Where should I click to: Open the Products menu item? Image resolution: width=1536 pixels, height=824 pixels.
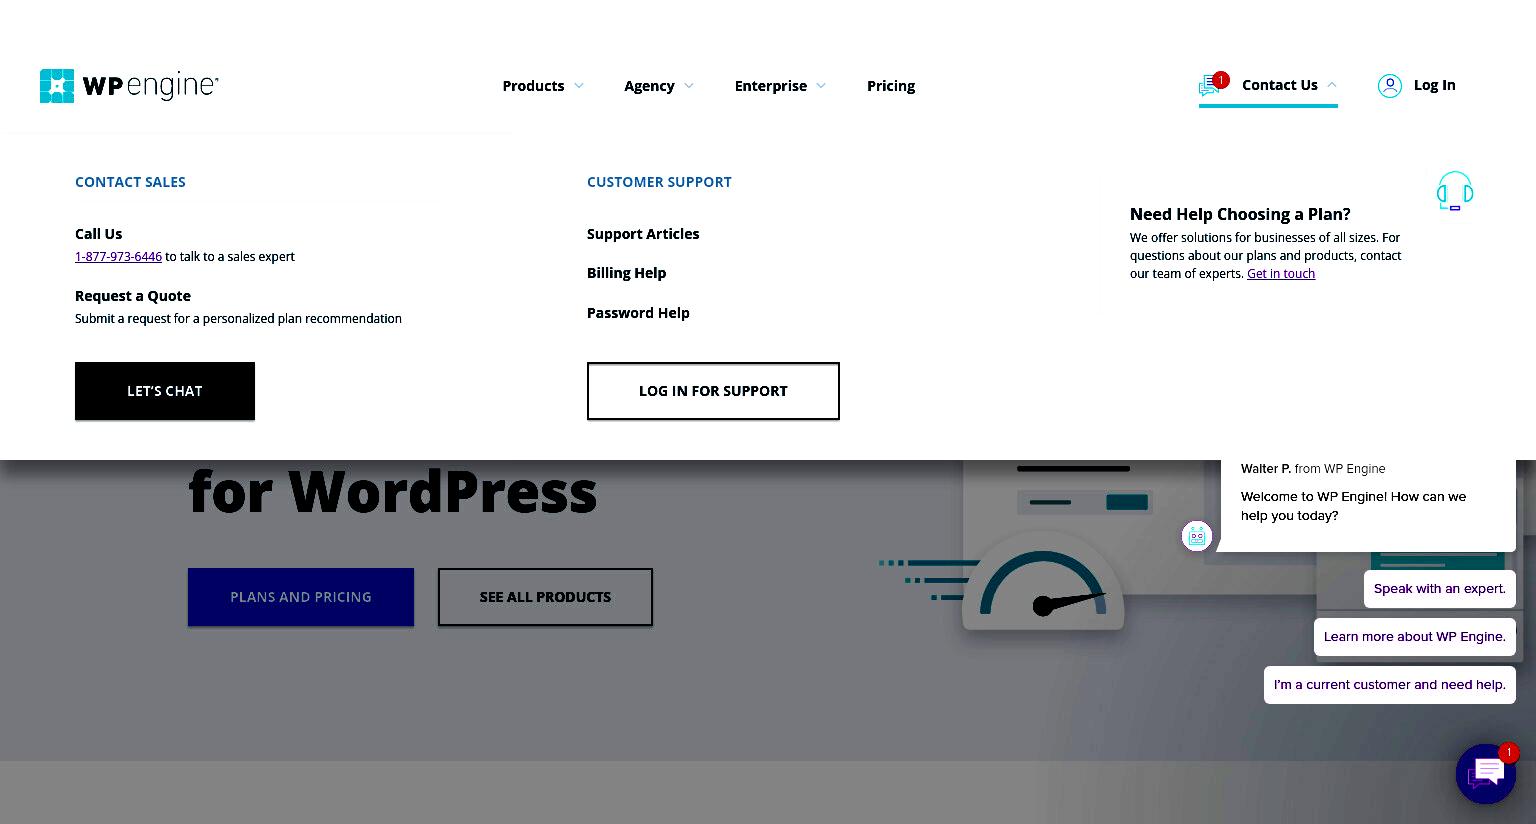pyautogui.click(x=533, y=86)
